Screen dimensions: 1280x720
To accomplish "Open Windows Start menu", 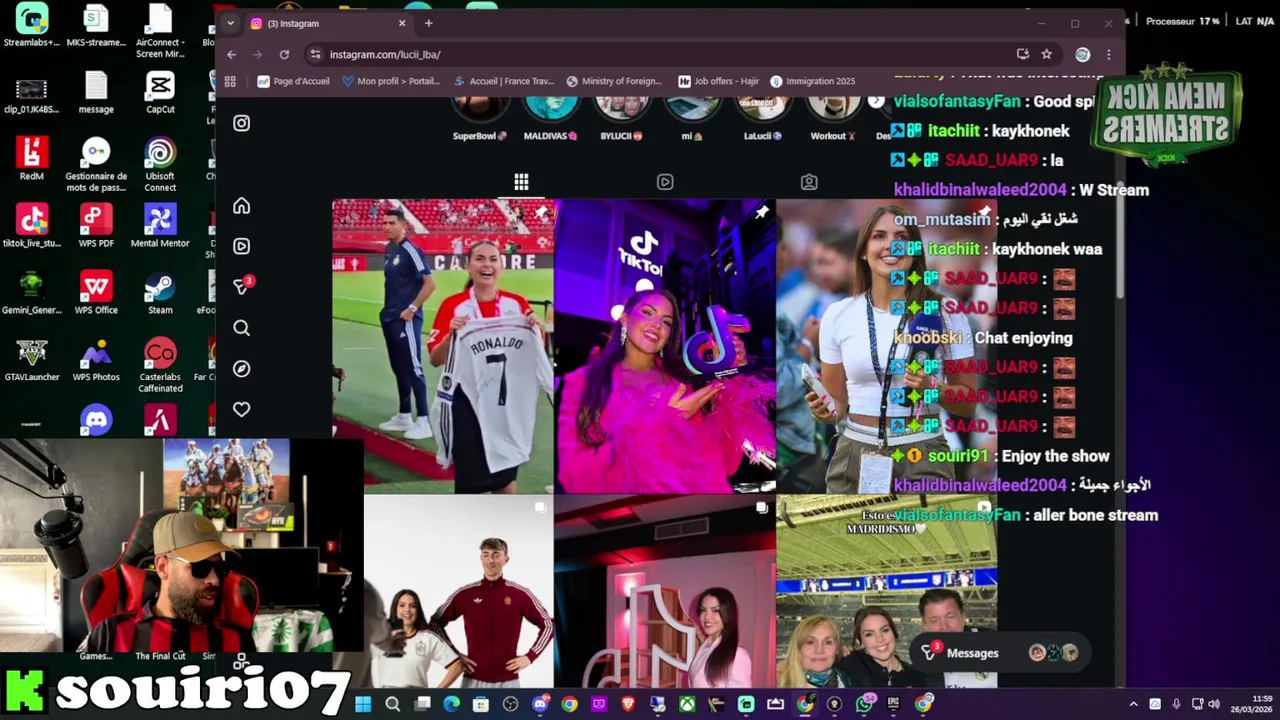I will 363,704.
